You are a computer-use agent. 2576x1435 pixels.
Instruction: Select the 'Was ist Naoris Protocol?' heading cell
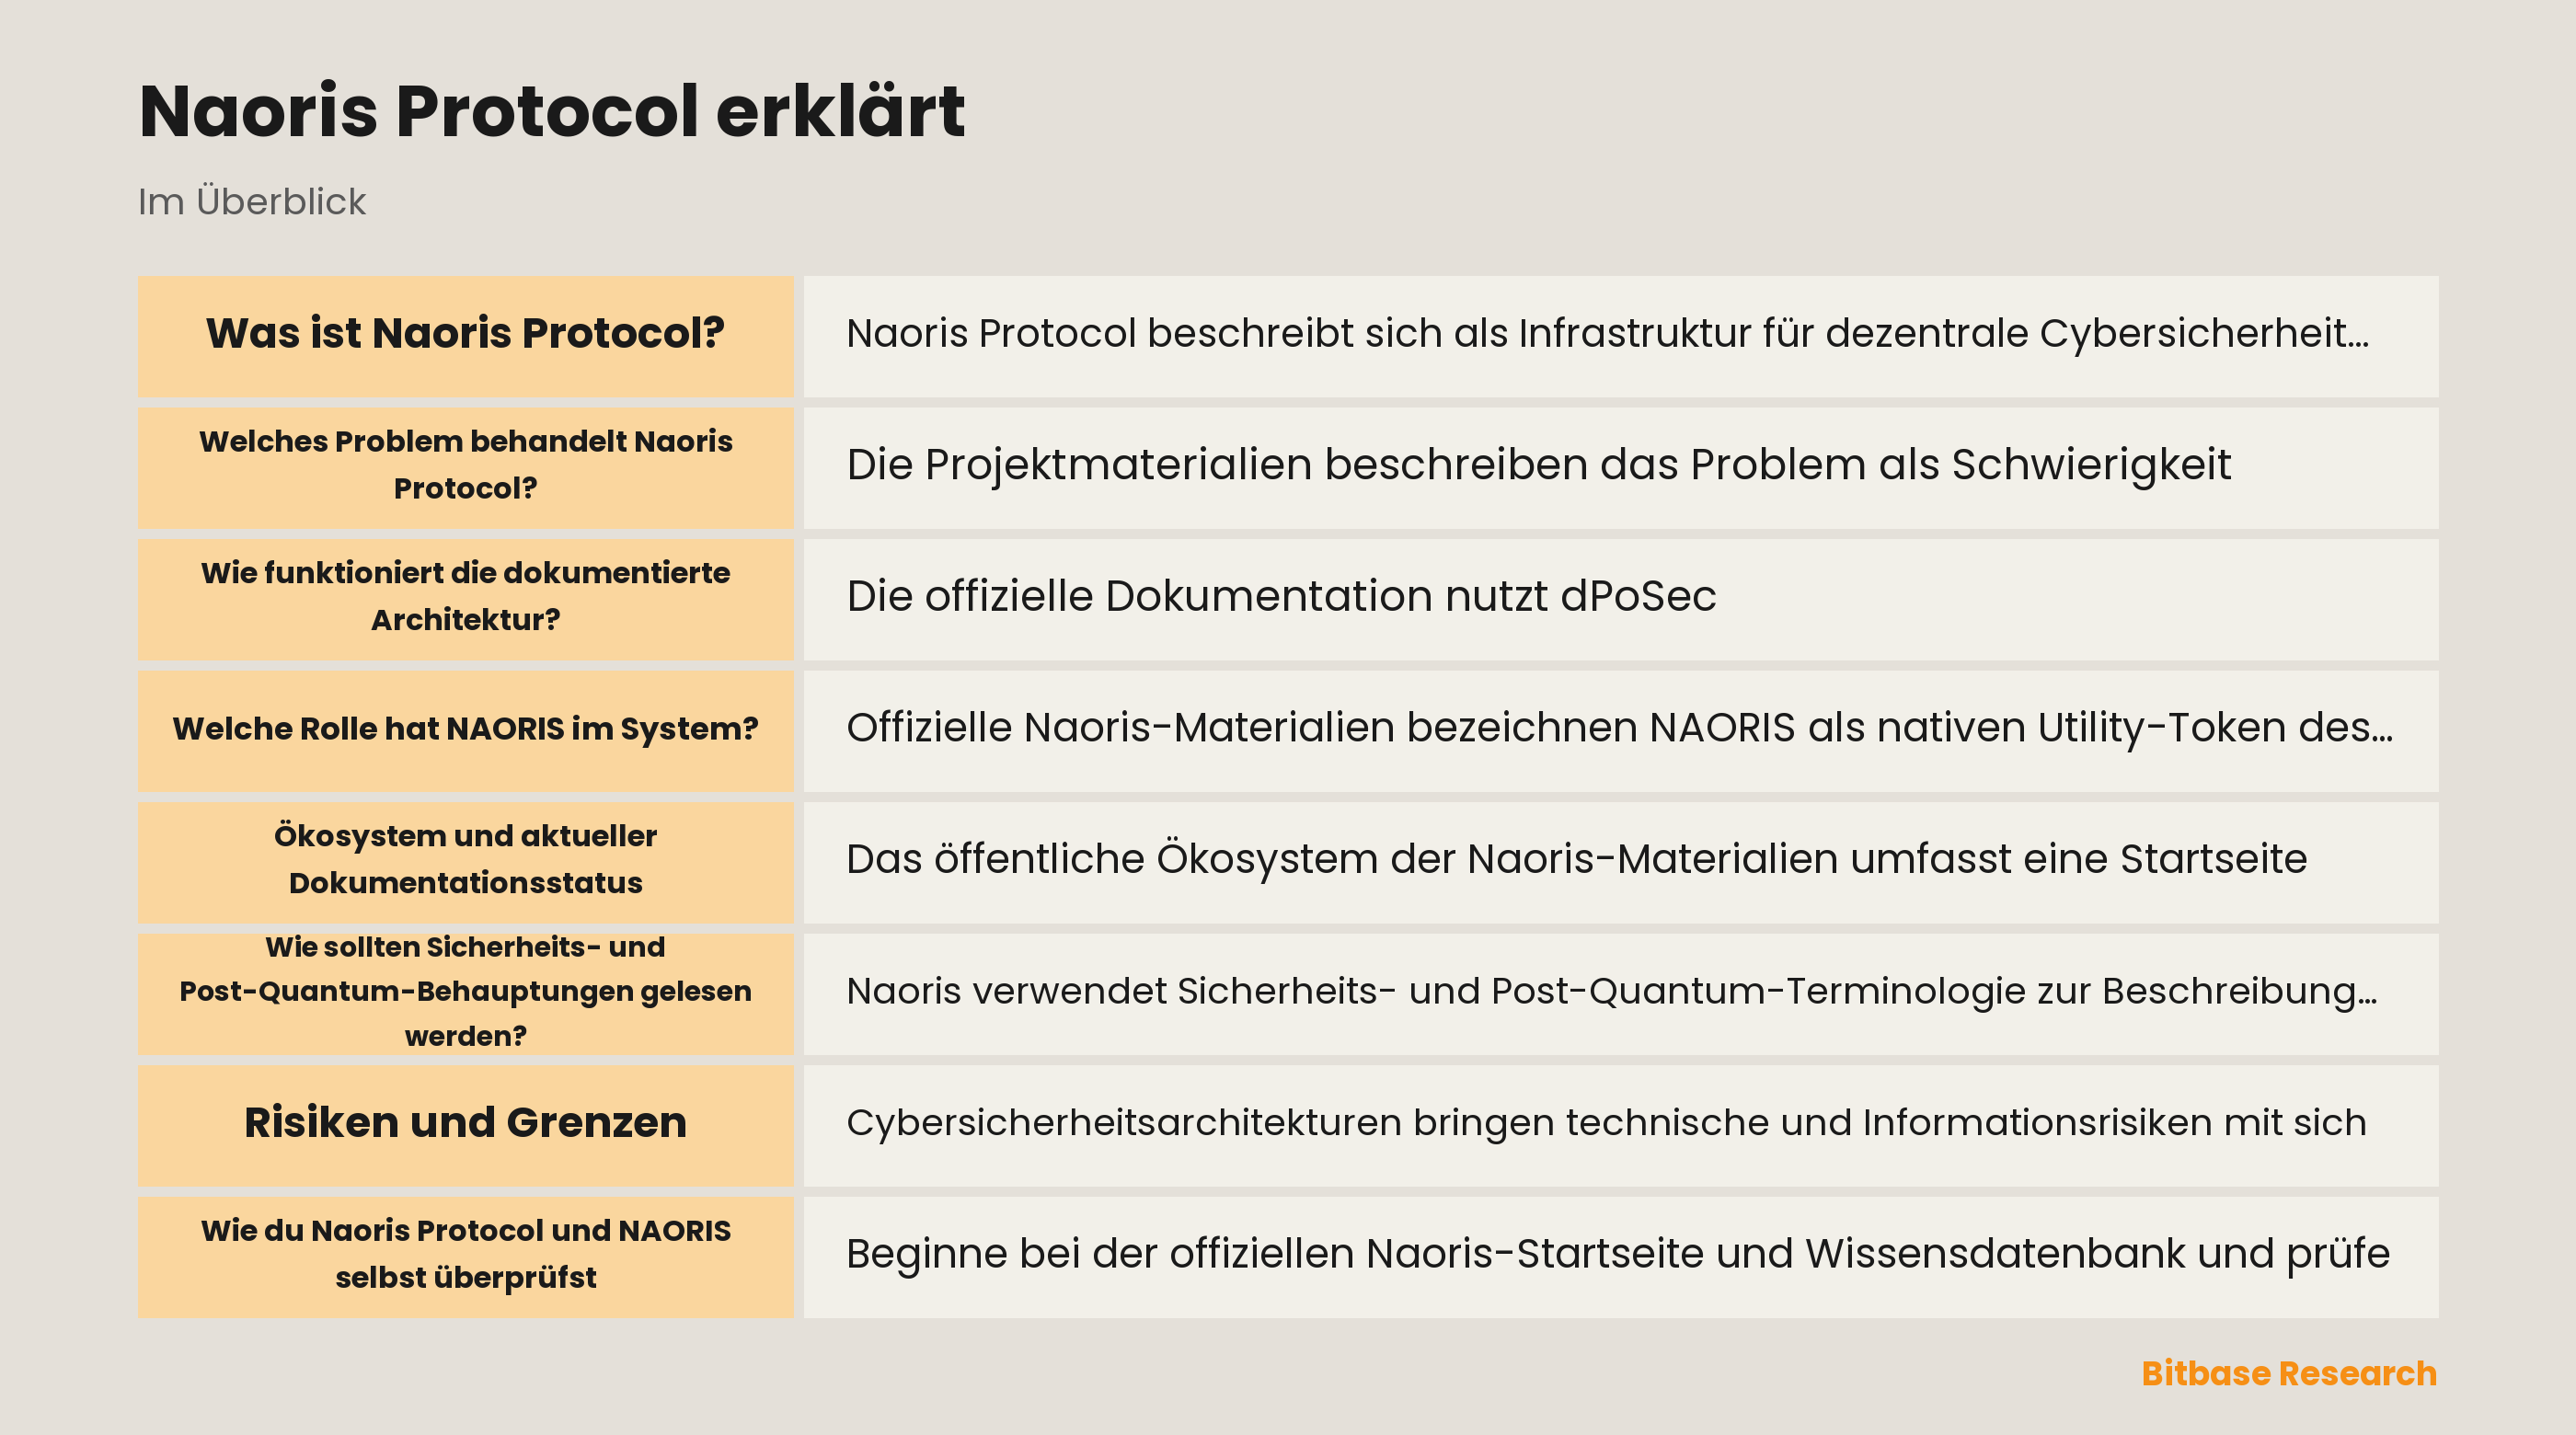[465, 336]
